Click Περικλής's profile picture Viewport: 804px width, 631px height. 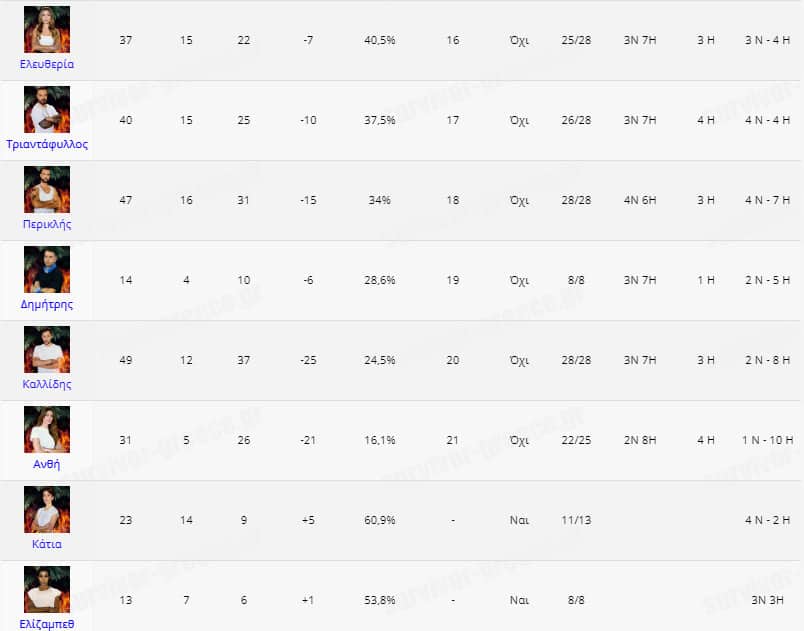pos(47,189)
